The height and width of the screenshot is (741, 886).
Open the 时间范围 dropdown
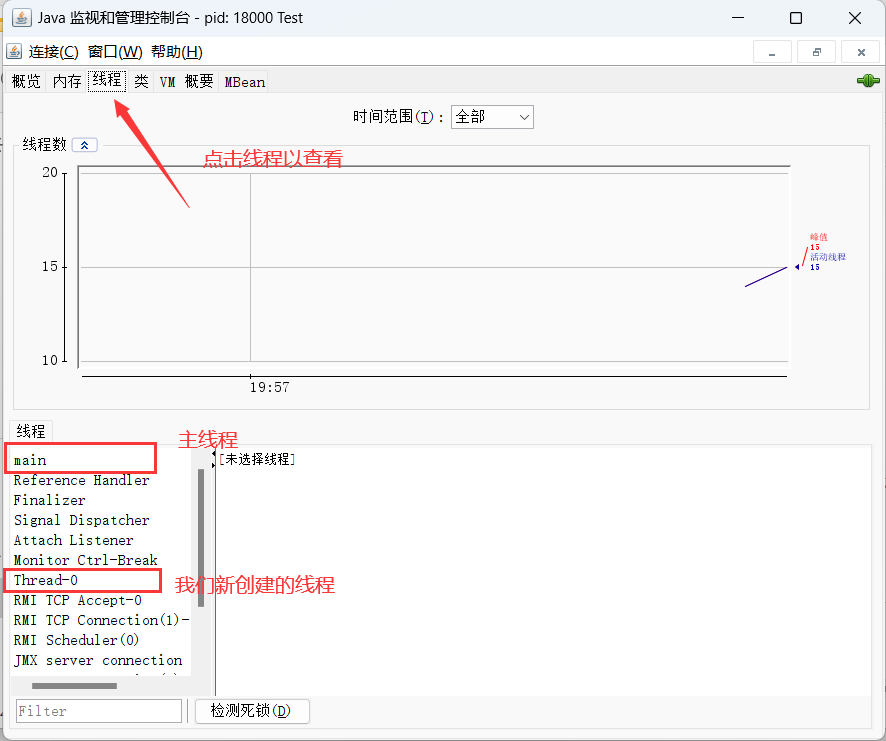(x=492, y=117)
